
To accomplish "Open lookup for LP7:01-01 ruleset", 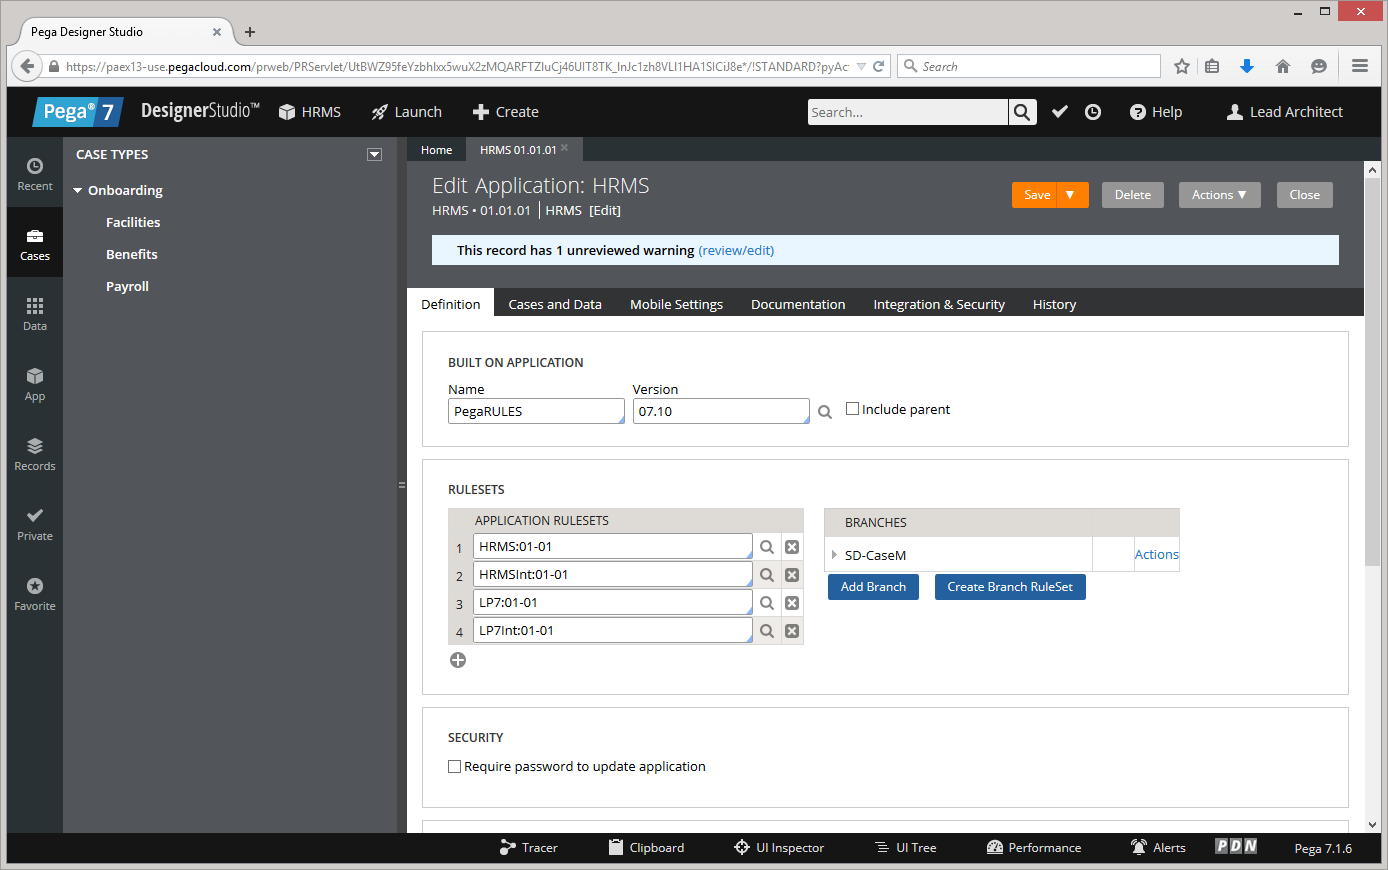I will [767, 603].
